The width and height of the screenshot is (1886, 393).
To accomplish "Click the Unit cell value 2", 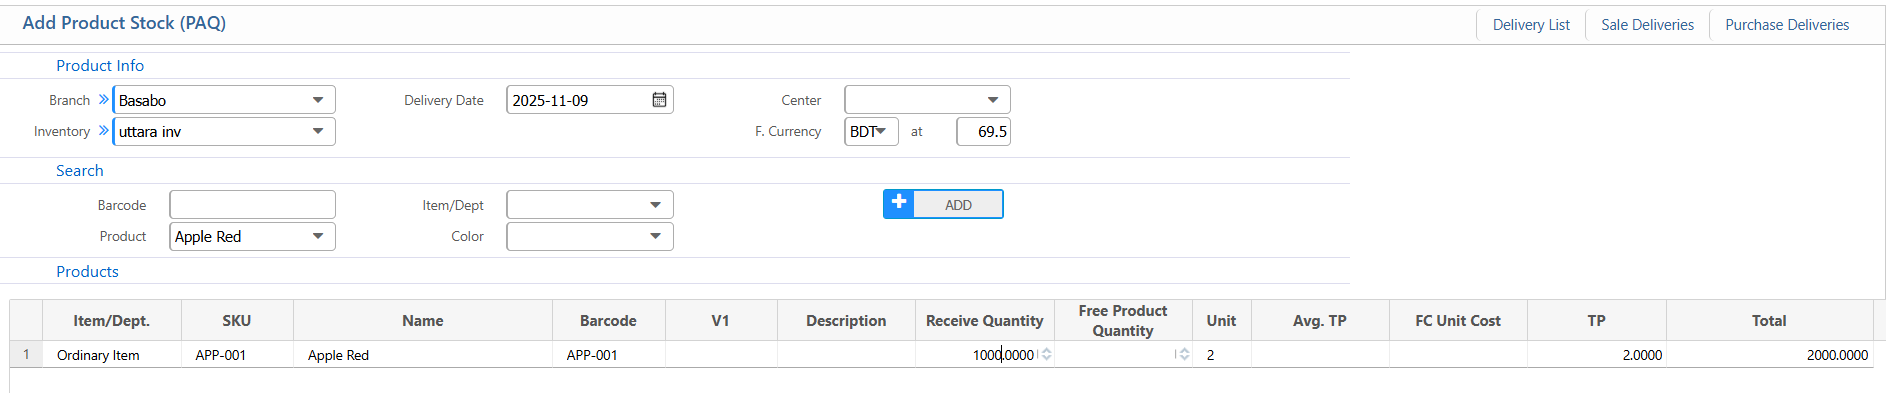I will point(1221,355).
